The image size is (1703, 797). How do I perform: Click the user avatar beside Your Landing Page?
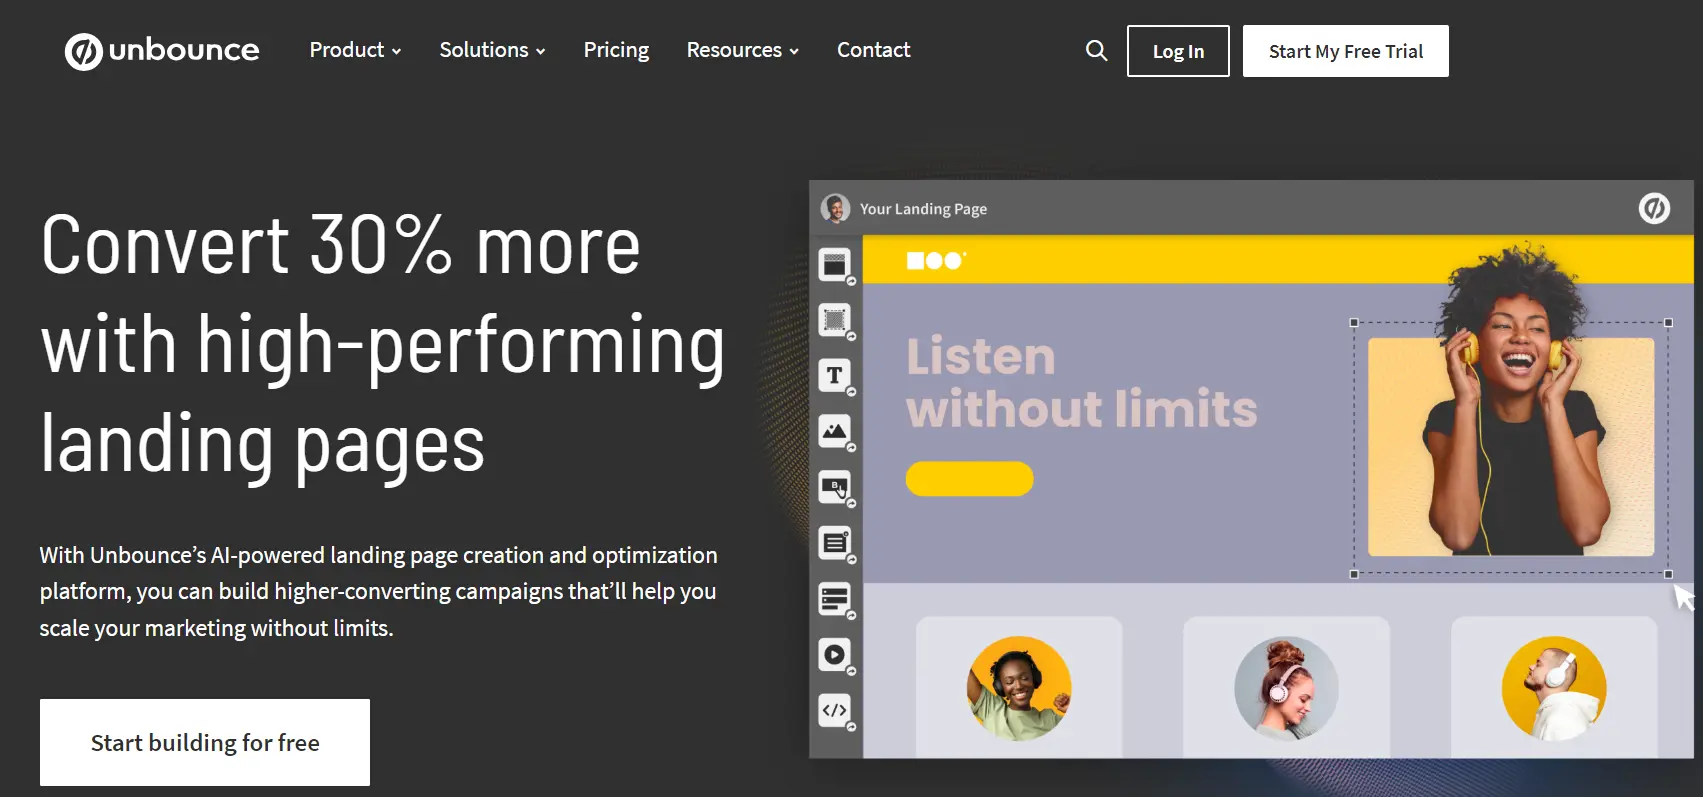click(x=835, y=208)
